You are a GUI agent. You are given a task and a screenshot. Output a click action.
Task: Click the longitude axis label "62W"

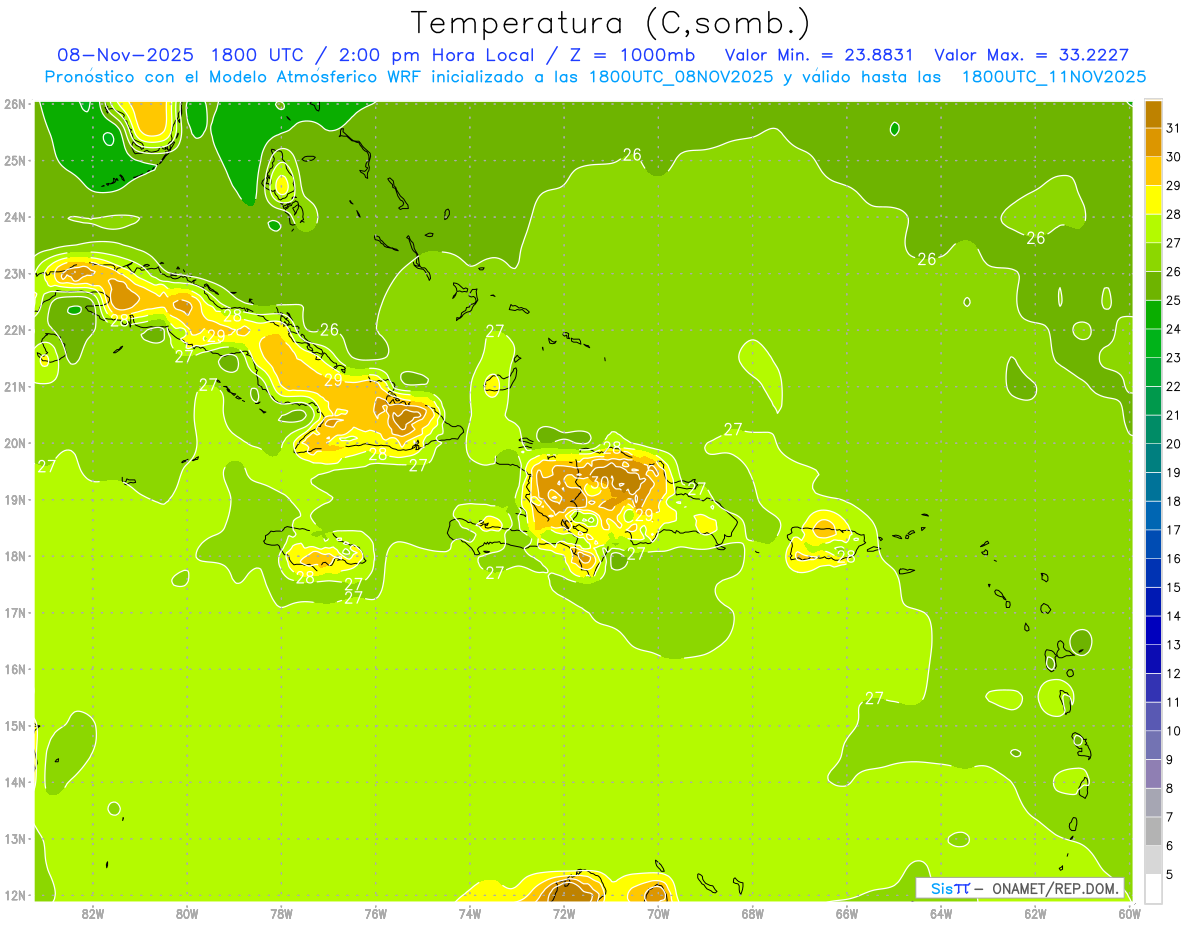coord(1035,913)
